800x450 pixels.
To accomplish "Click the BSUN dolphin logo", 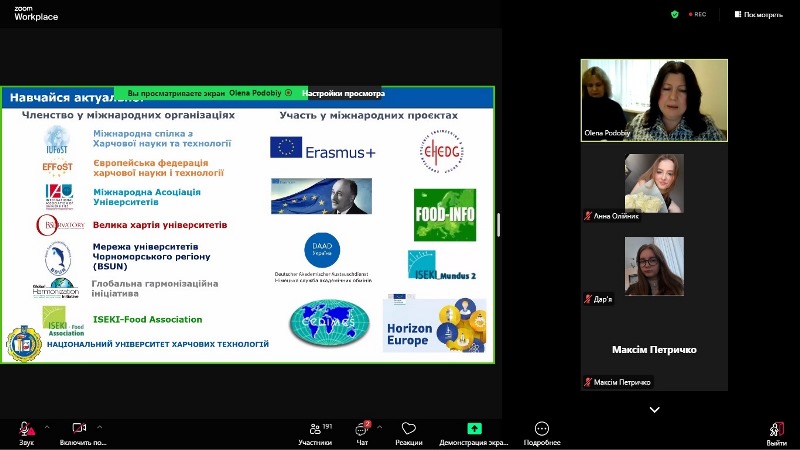I will coord(58,259).
